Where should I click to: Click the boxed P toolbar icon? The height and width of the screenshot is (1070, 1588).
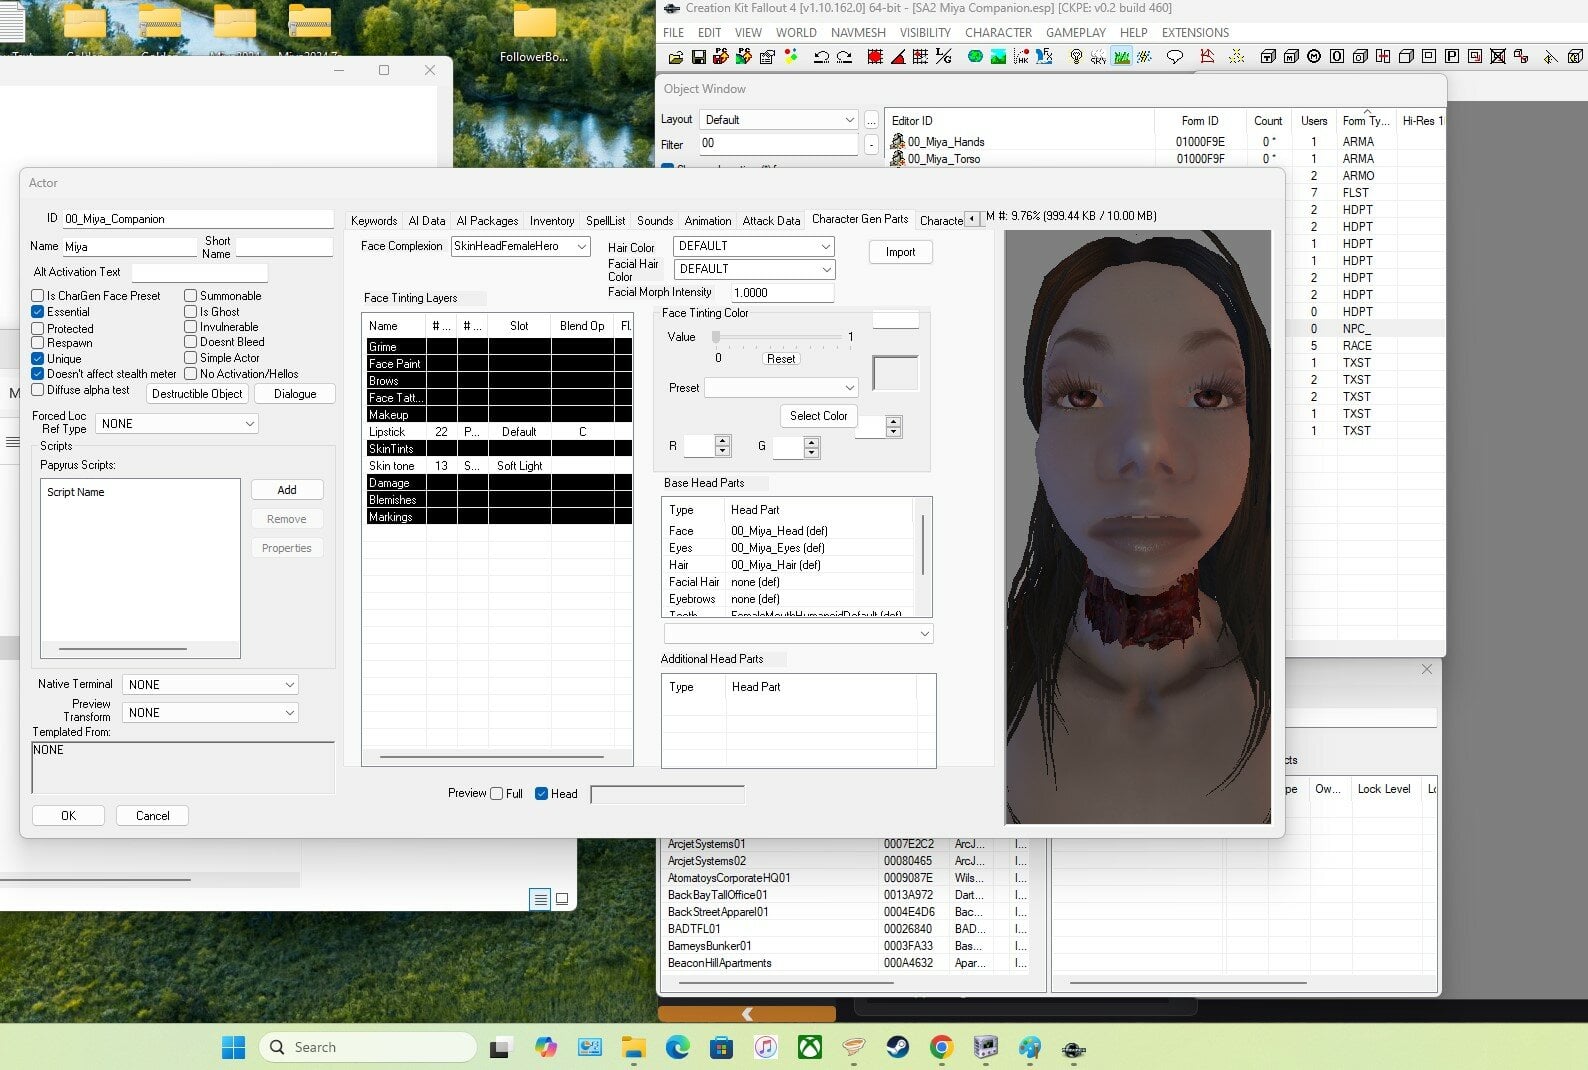coord(1452,57)
